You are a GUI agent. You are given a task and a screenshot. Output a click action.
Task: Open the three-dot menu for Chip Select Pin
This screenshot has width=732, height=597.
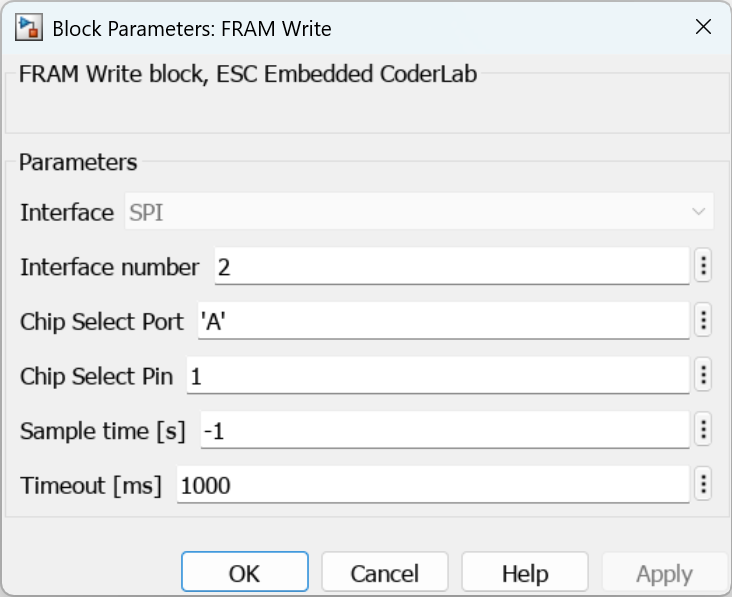pos(703,375)
